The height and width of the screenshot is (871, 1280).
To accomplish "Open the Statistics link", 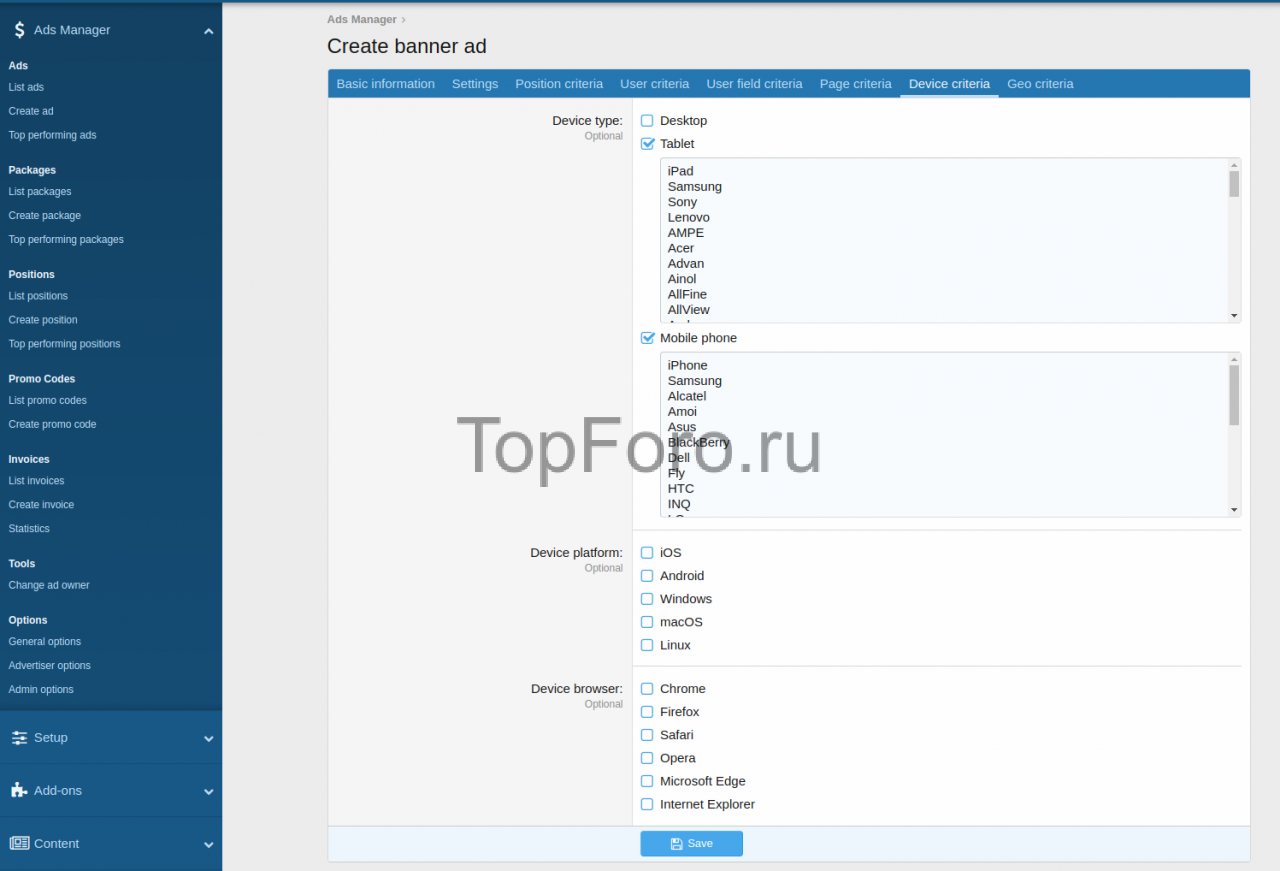I will tap(29, 529).
